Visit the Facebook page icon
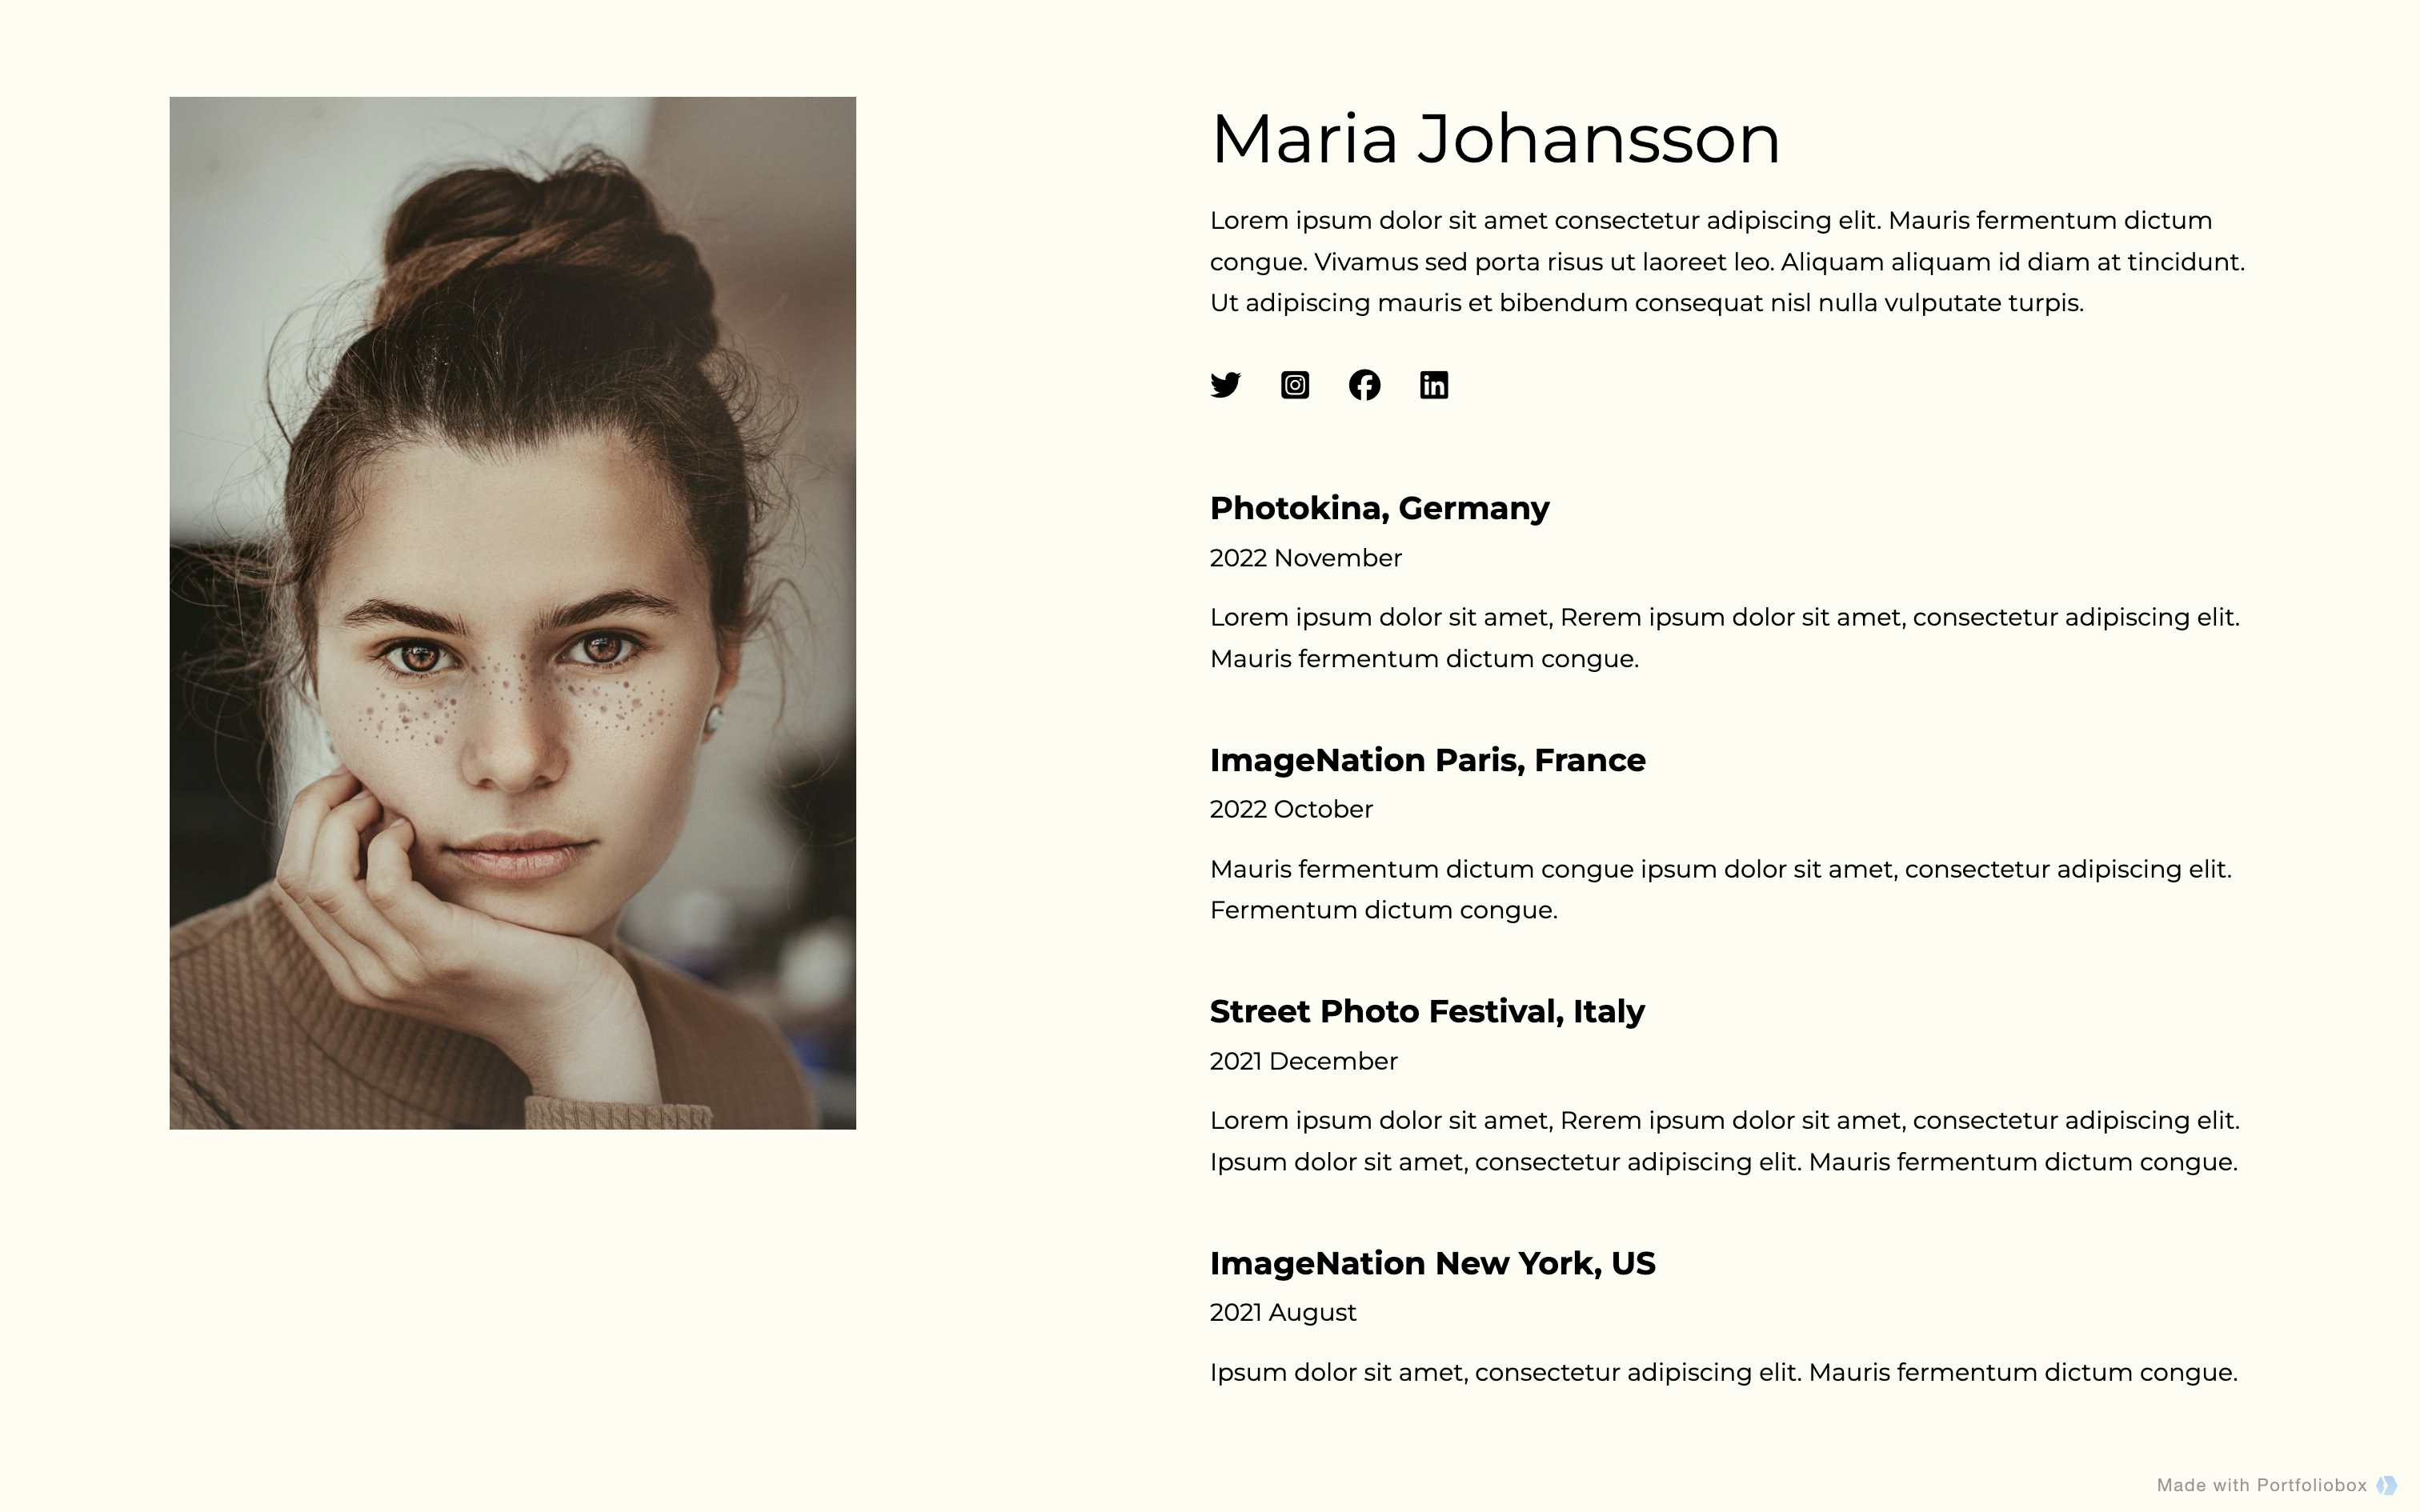The image size is (2420, 1512). coord(1364,385)
